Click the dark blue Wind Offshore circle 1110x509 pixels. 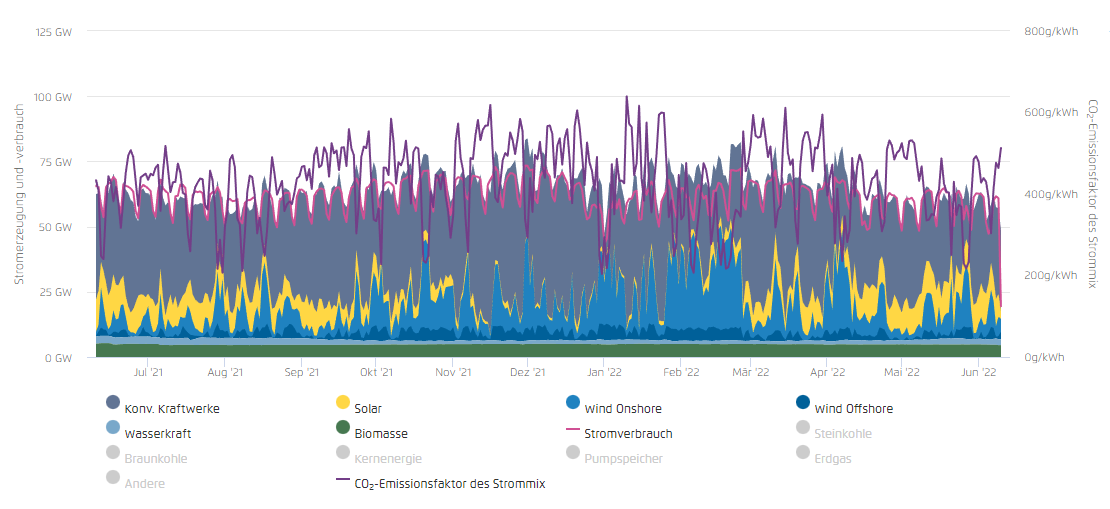tap(803, 403)
